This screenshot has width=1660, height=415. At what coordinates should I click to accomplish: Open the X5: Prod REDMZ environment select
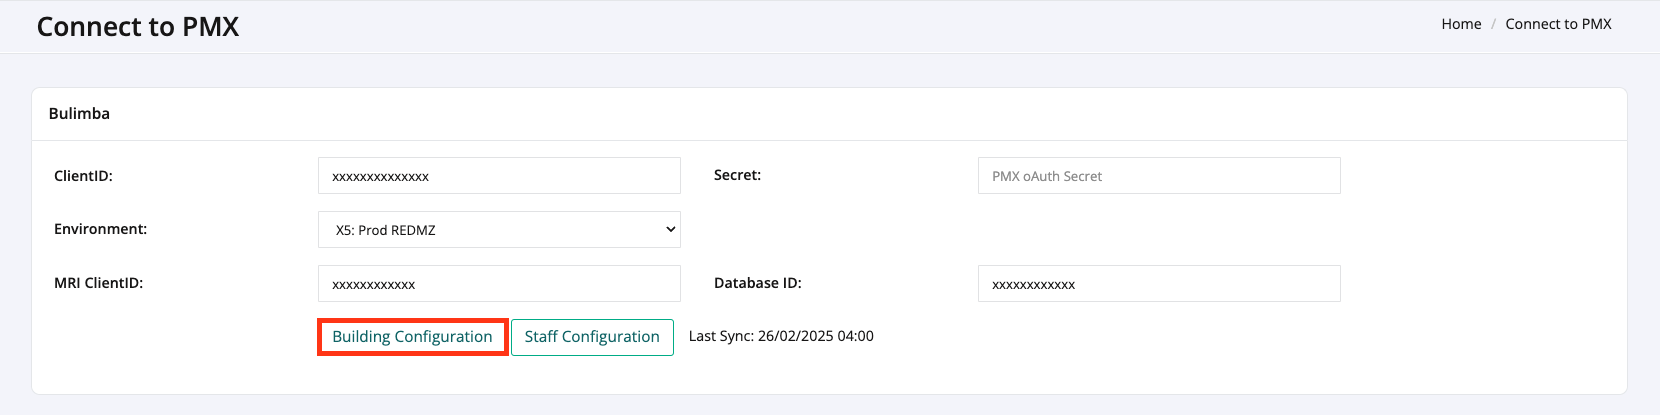[x=499, y=229]
